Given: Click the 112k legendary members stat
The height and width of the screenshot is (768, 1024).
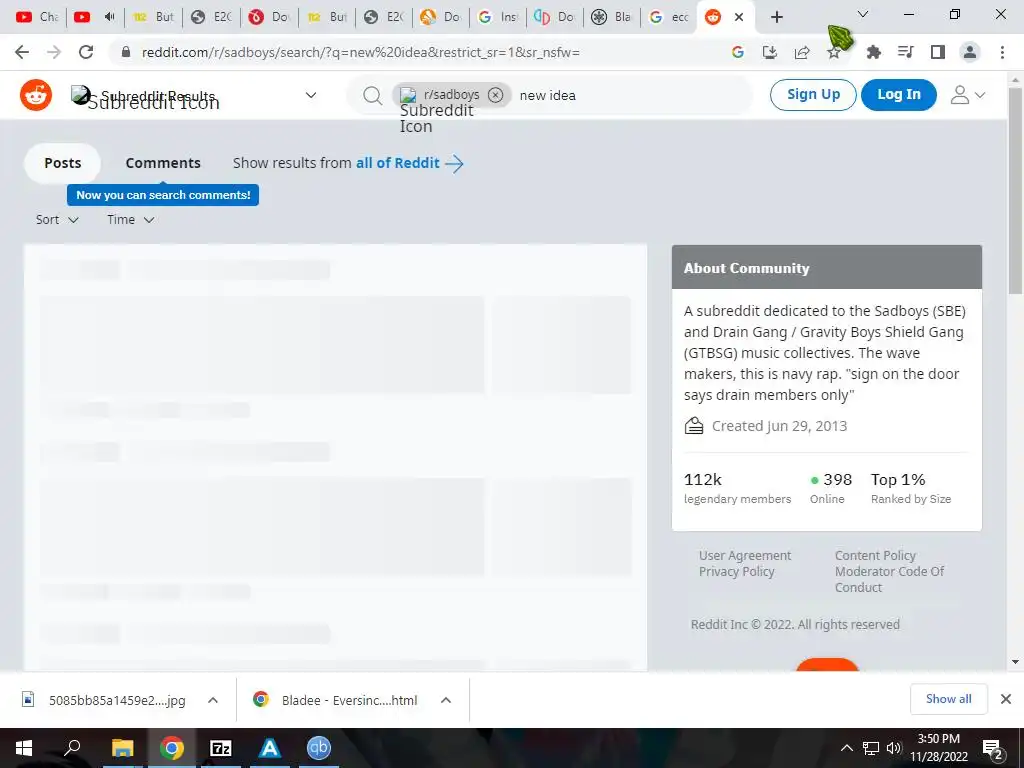Looking at the screenshot, I should [737, 488].
